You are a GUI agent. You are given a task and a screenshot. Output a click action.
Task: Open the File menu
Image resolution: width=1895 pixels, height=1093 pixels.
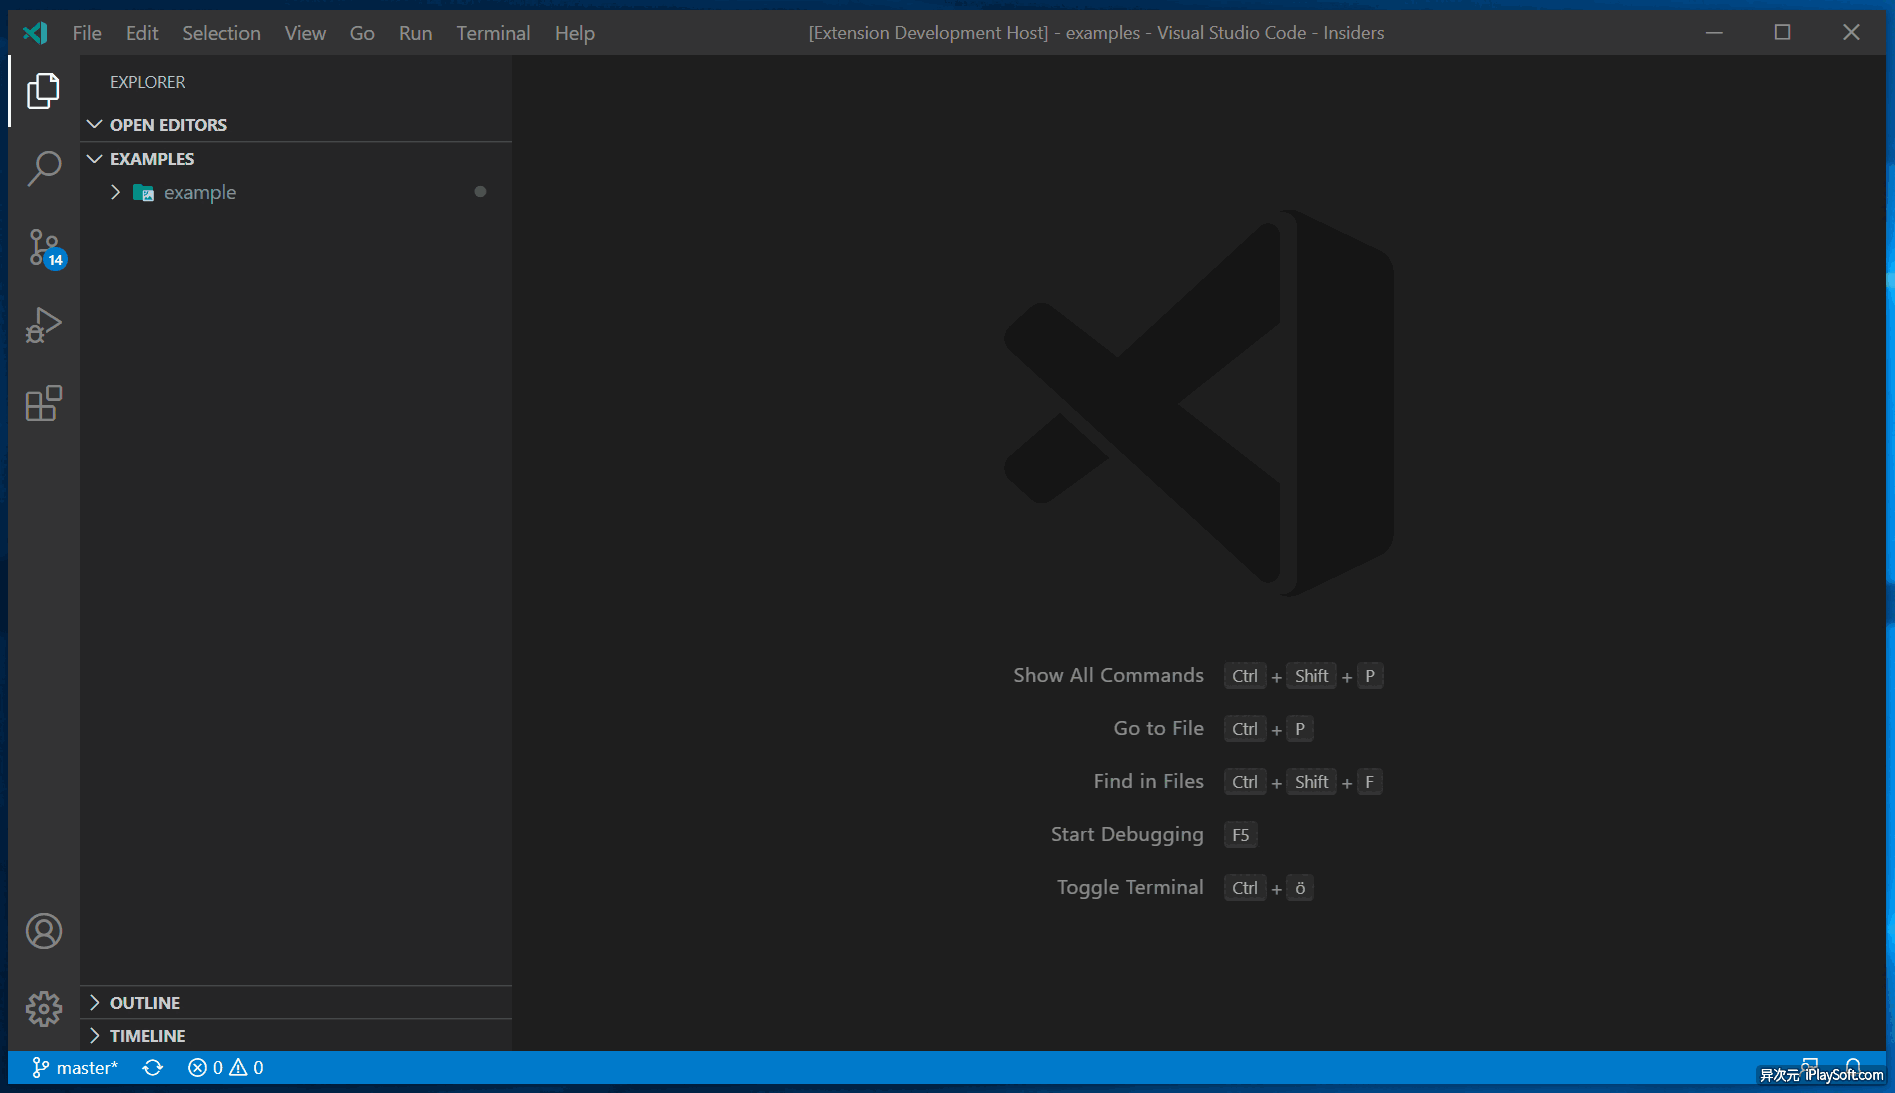[87, 33]
